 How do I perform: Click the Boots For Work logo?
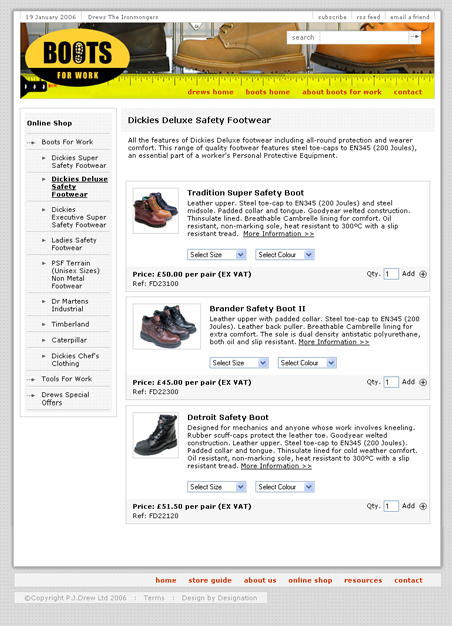click(x=77, y=58)
